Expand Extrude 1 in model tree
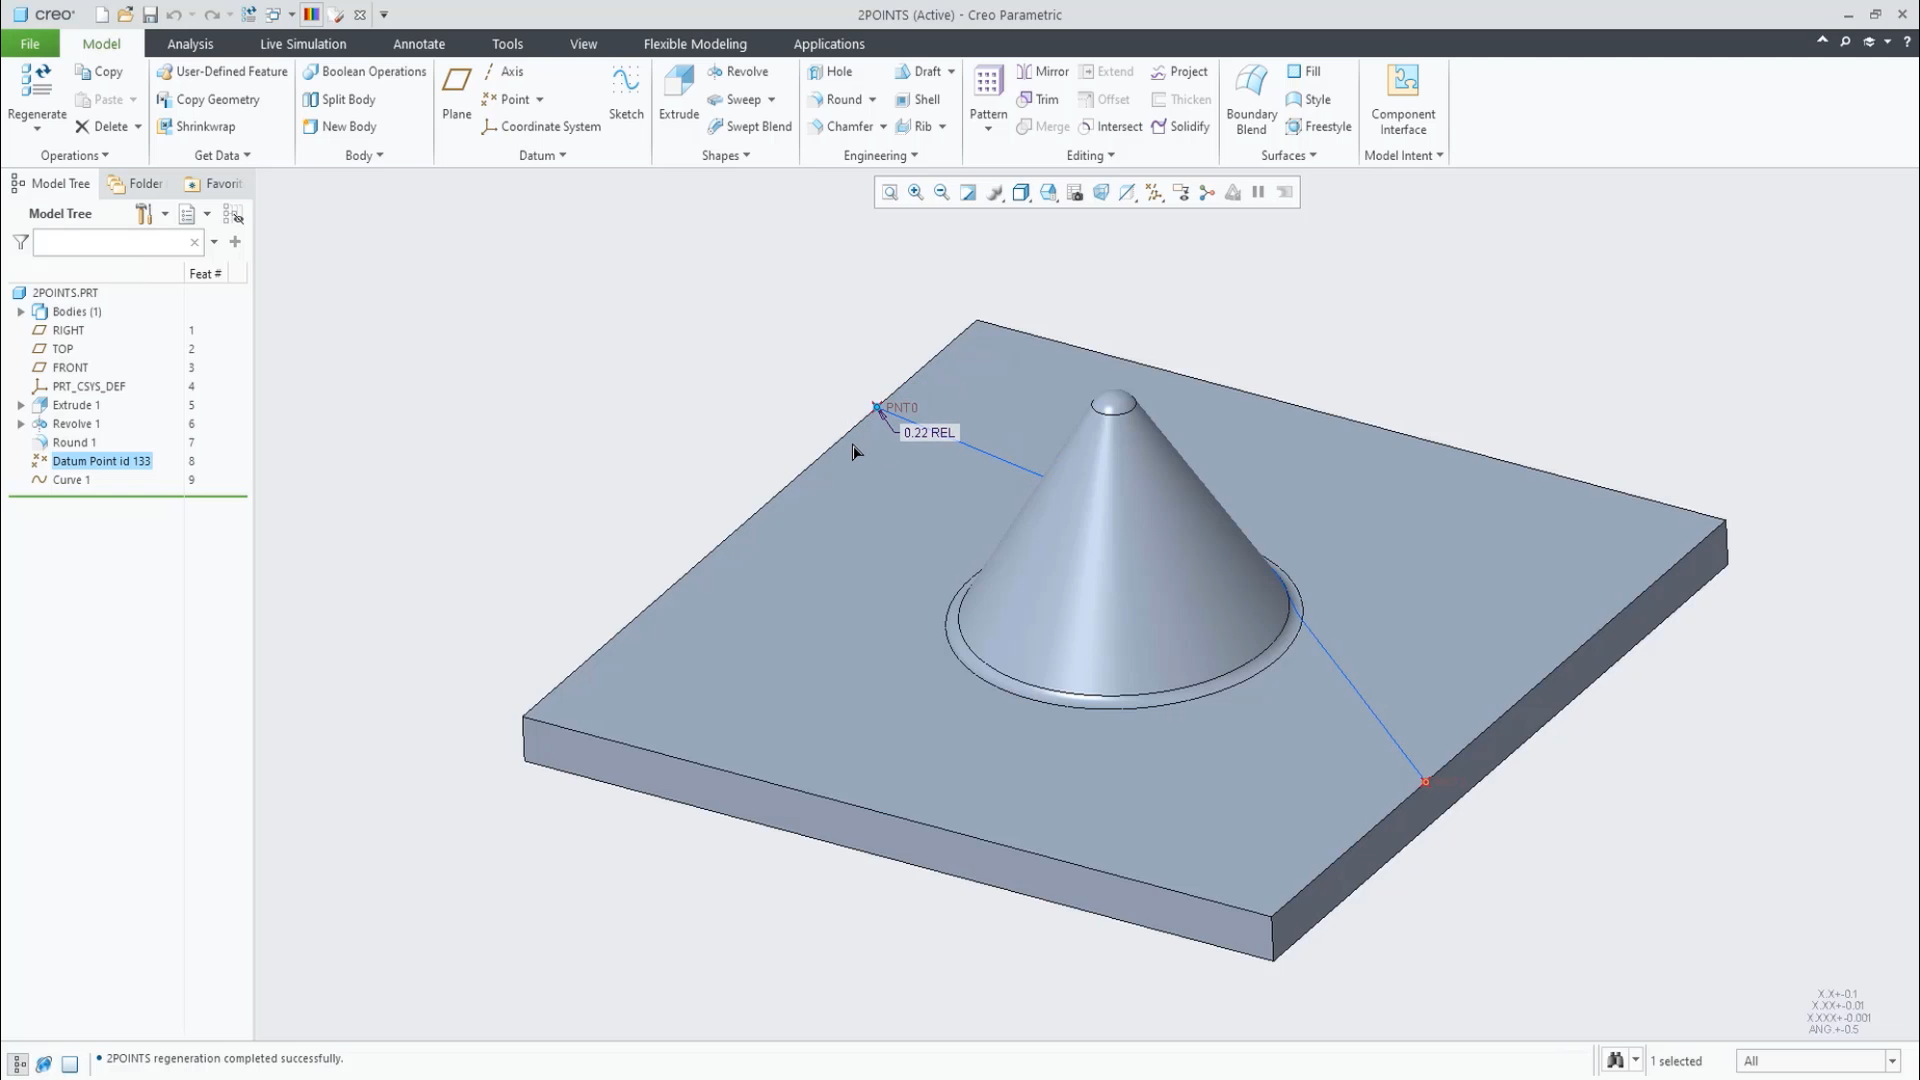The height and width of the screenshot is (1080, 1920). (21, 405)
